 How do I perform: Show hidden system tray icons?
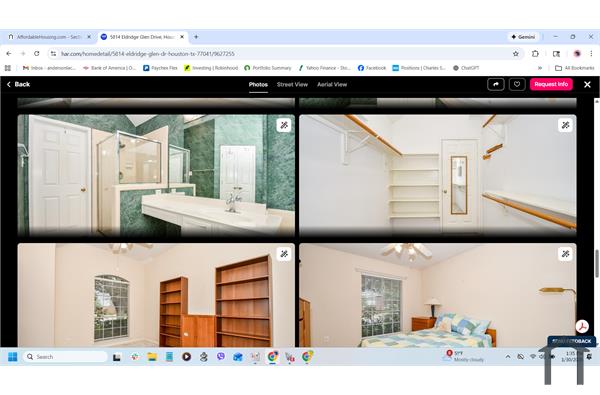[508, 357]
